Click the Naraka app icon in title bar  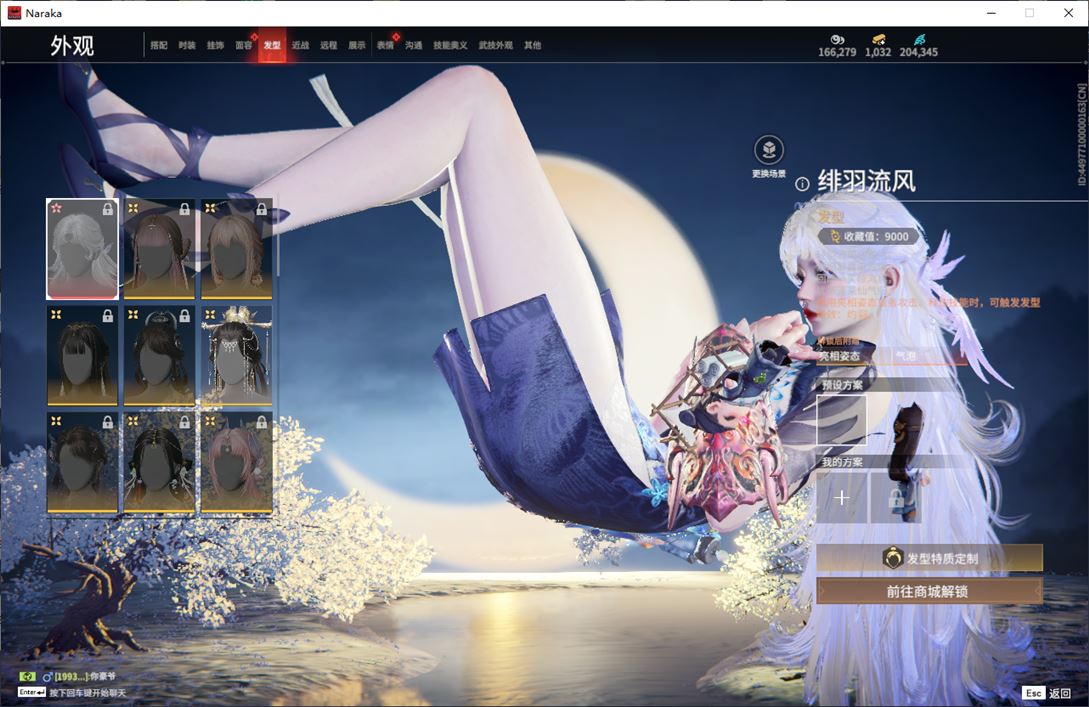14,13
